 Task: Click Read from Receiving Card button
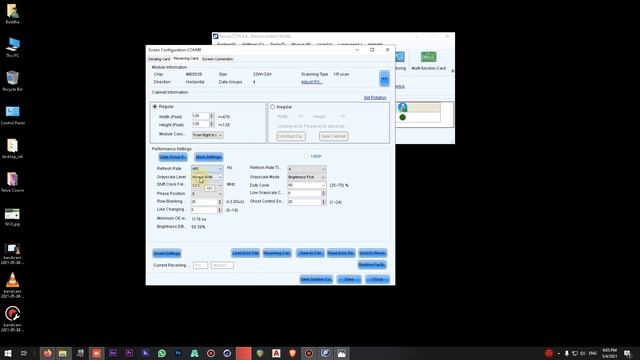[x=341, y=253]
